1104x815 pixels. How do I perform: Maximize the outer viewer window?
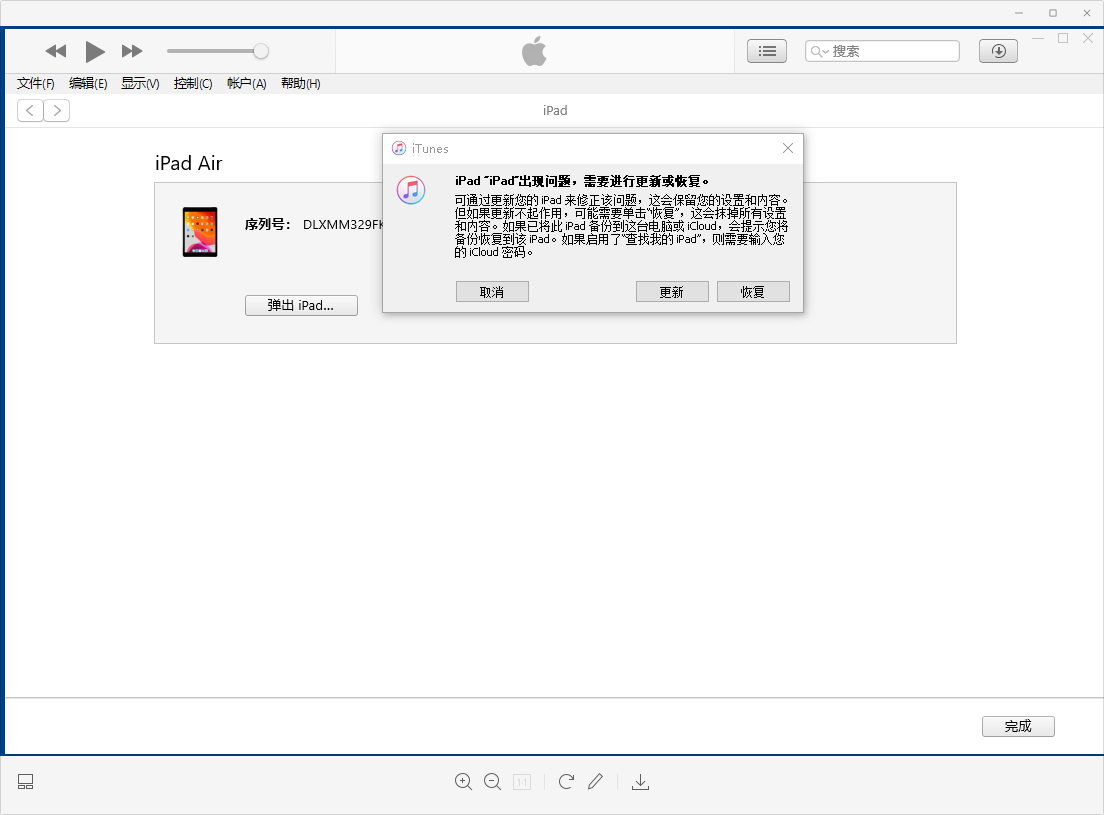[1053, 13]
